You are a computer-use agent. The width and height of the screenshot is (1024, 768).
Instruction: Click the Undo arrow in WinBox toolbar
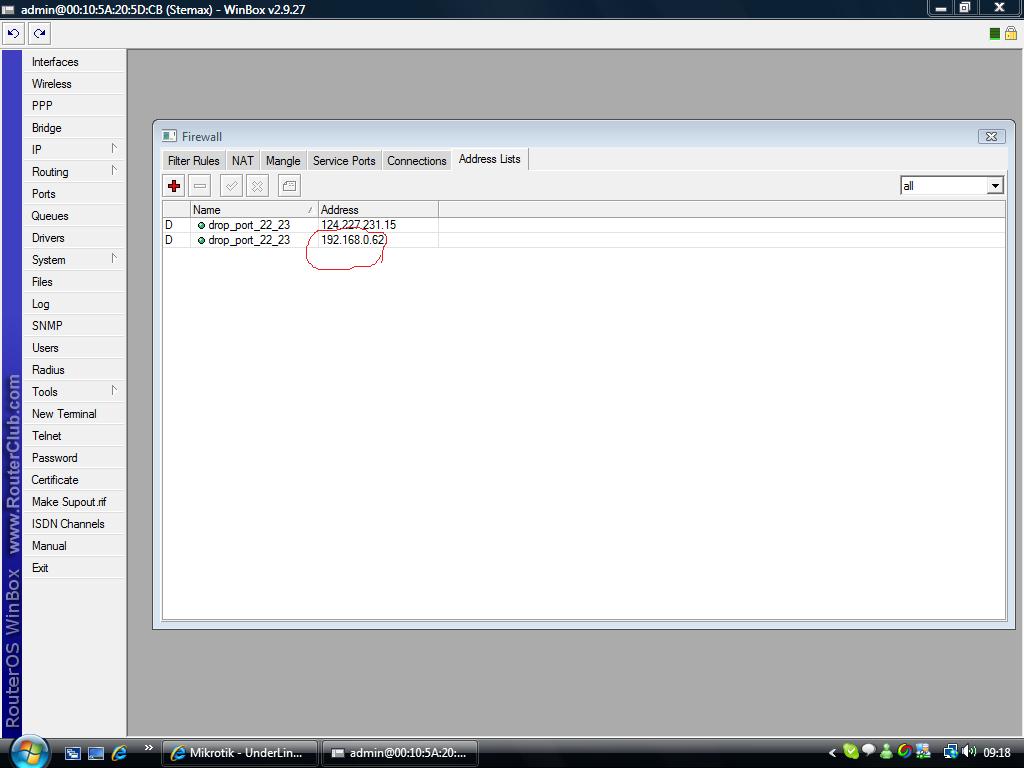(13, 33)
